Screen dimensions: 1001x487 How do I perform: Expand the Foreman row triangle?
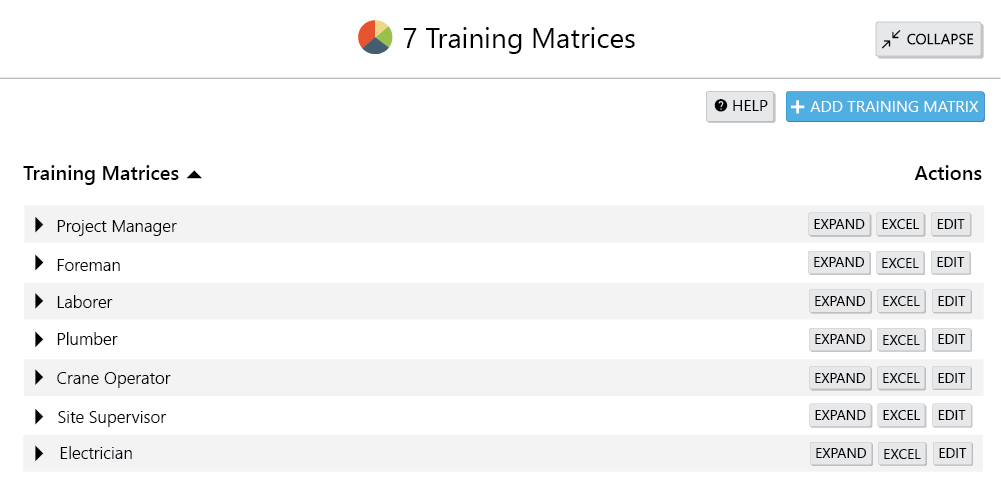coord(39,263)
